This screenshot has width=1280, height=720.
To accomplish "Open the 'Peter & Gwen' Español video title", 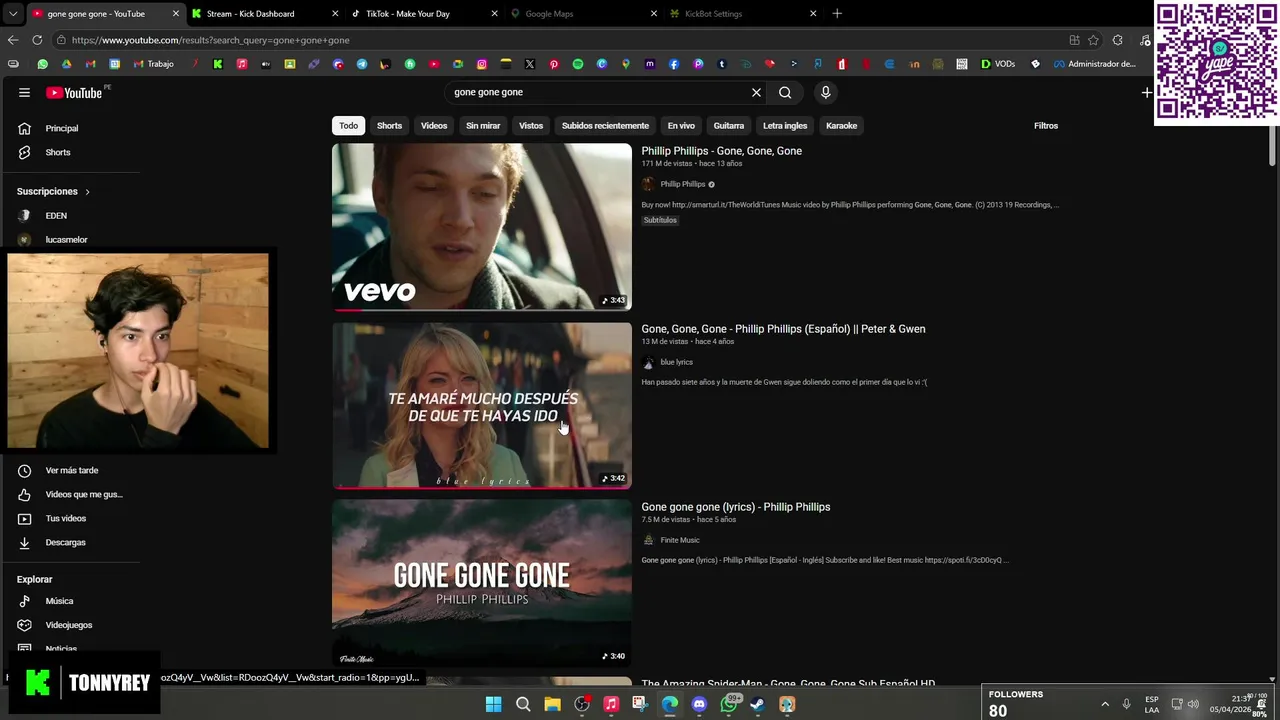I will pos(783,329).
